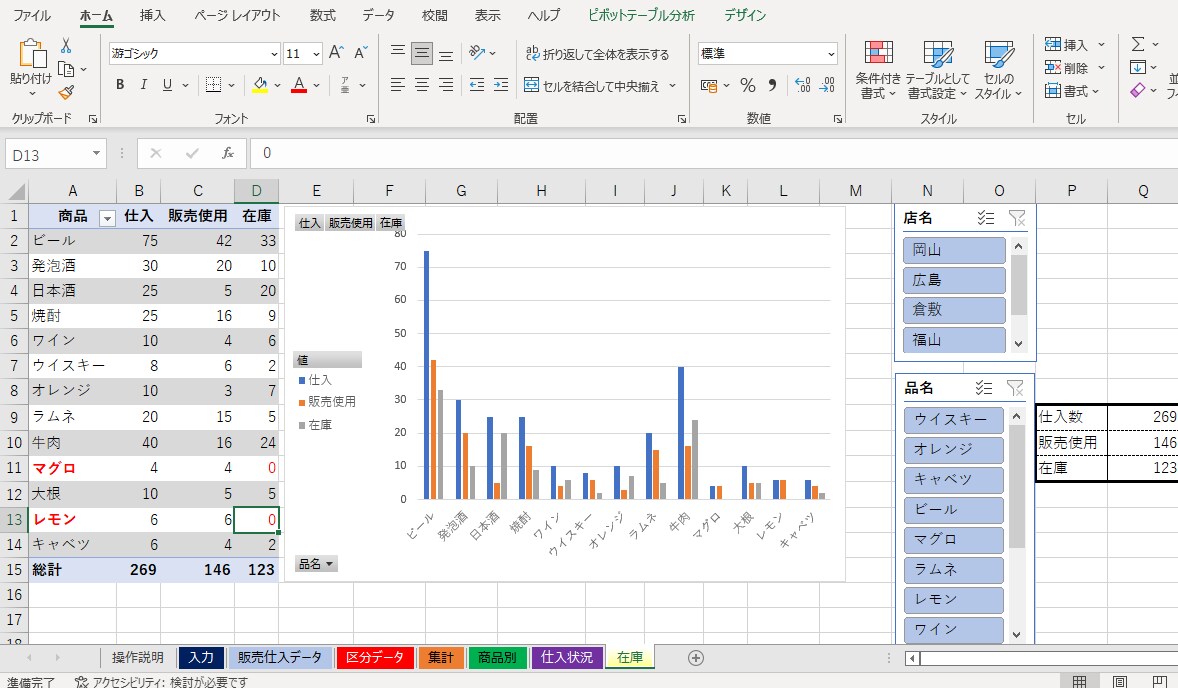Add a new sheet with the plus icon
The height and width of the screenshot is (688, 1178).
click(x=696, y=658)
